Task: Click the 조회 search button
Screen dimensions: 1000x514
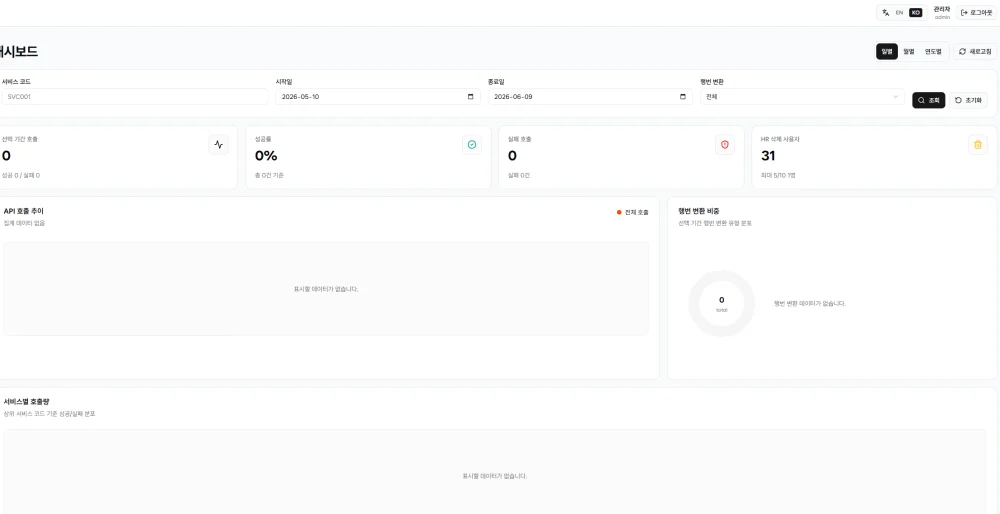Action: (929, 100)
